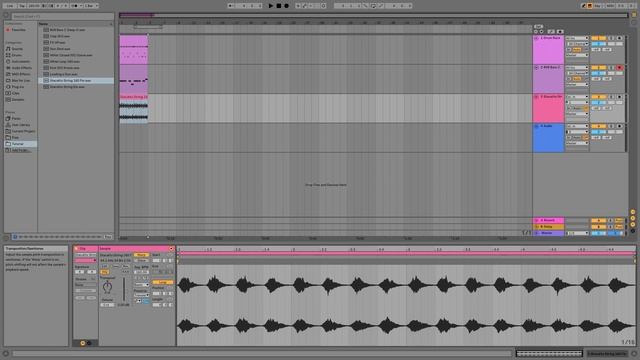The height and width of the screenshot is (360, 640).
Task: Click Add Folder link in browser
Action: (21, 150)
